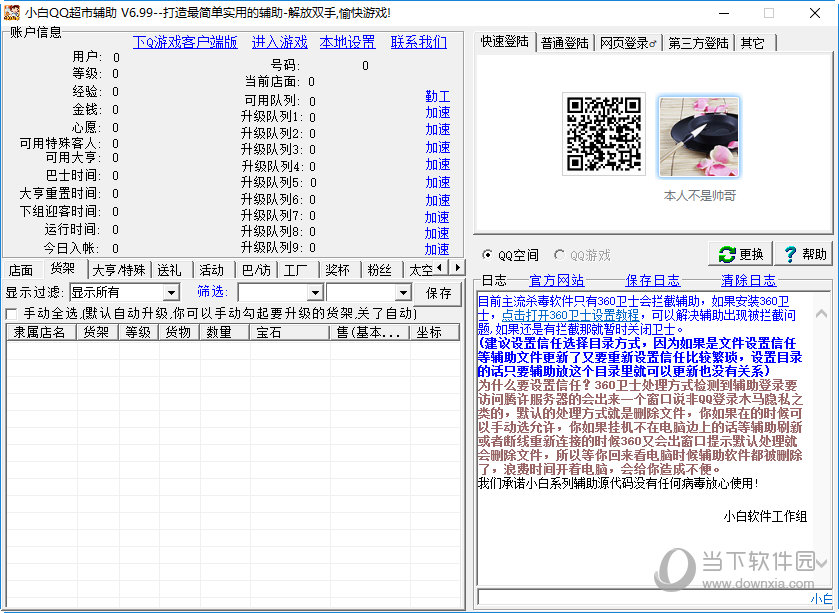The image size is (839, 613).
Task: Click 加速 for 升级队列8
Action: coord(437,233)
